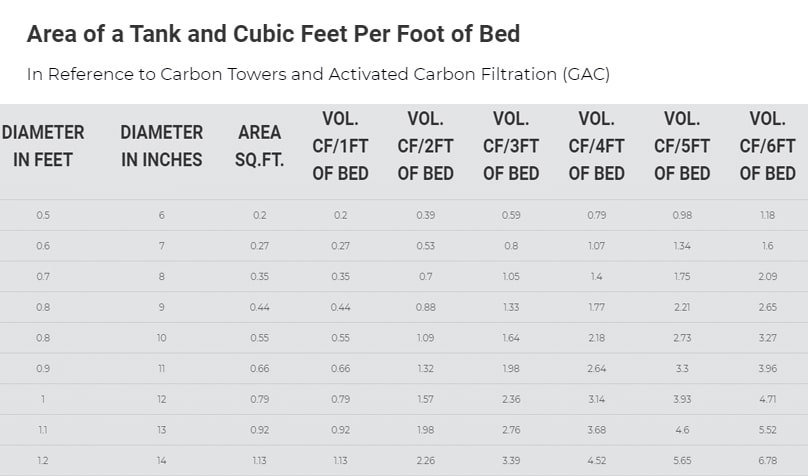Select the 'Area Sq.Ft.' column header
This screenshot has width=808, height=476.
pyautogui.click(x=260, y=146)
